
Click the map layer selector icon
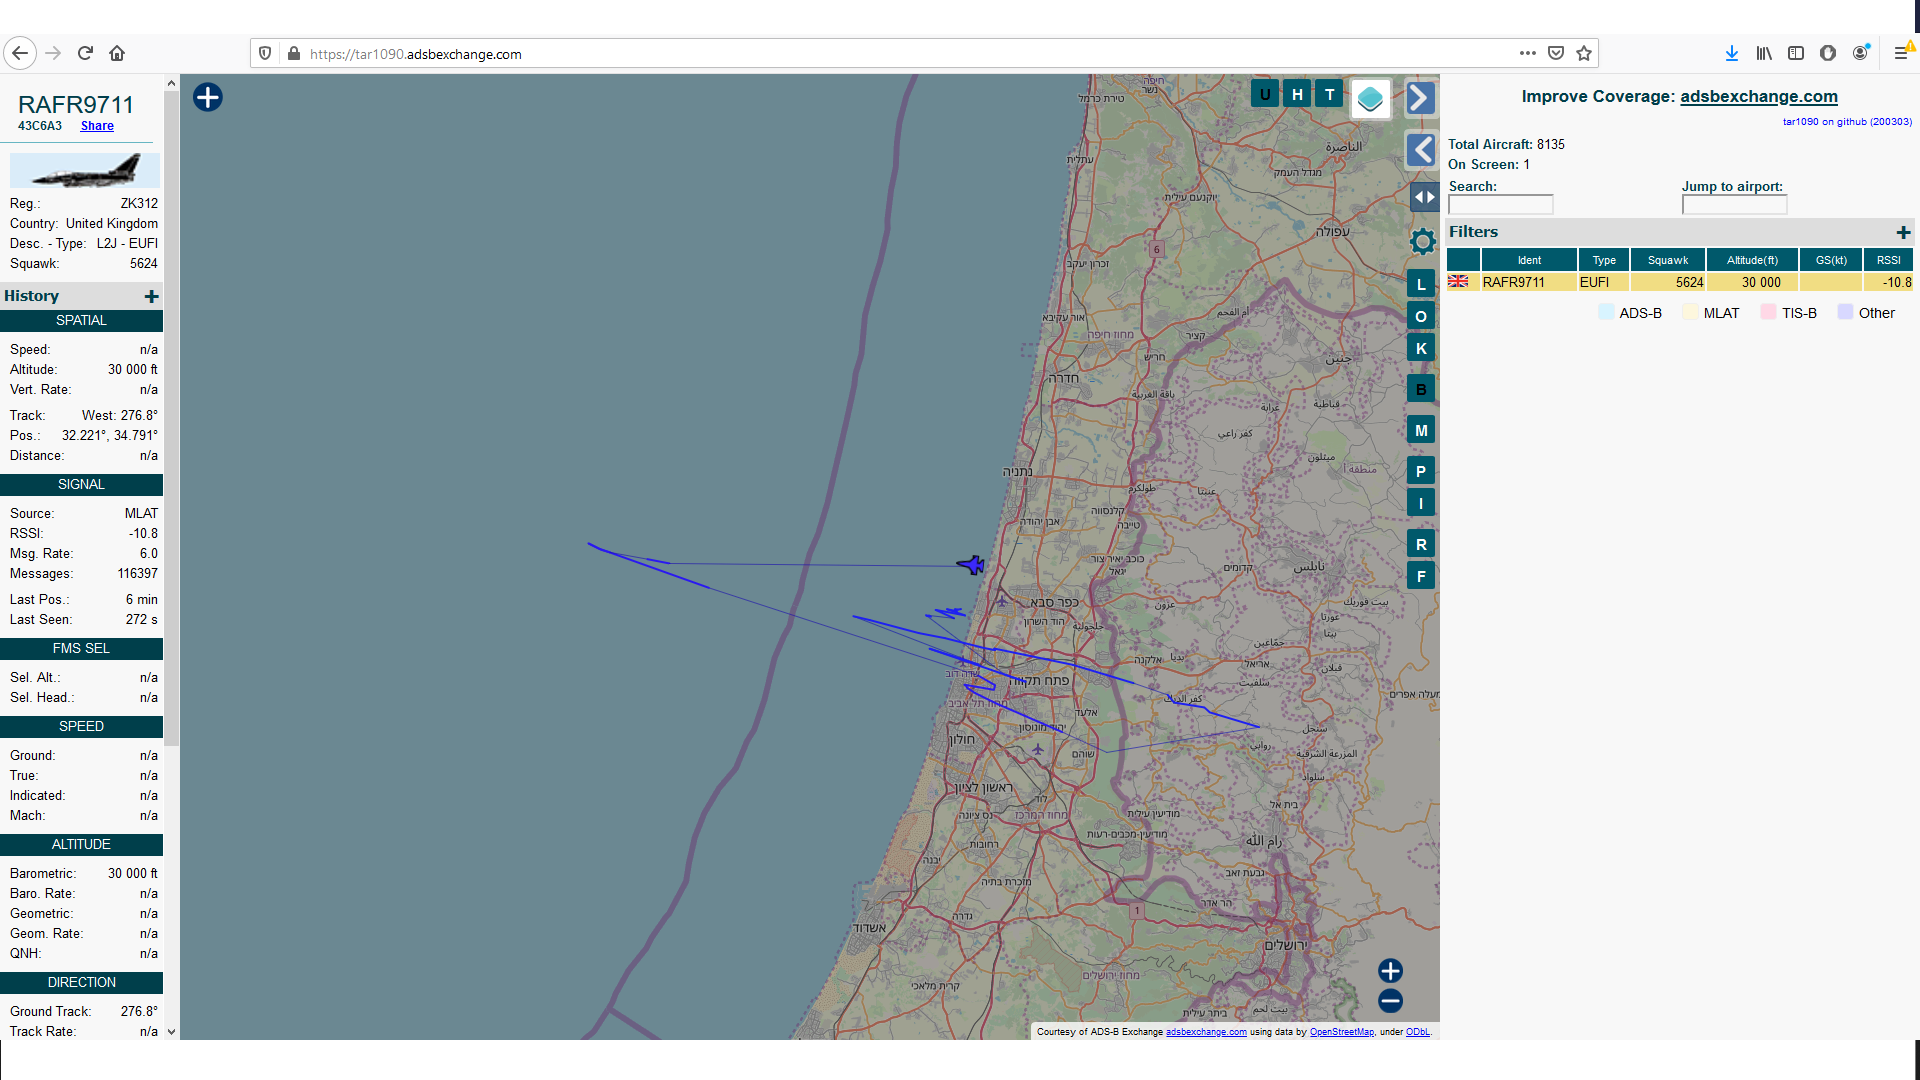coord(1370,98)
